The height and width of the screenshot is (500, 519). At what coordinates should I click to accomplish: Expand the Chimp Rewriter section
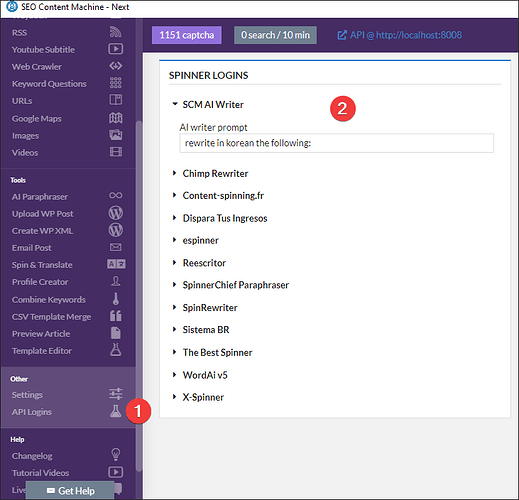[174, 173]
